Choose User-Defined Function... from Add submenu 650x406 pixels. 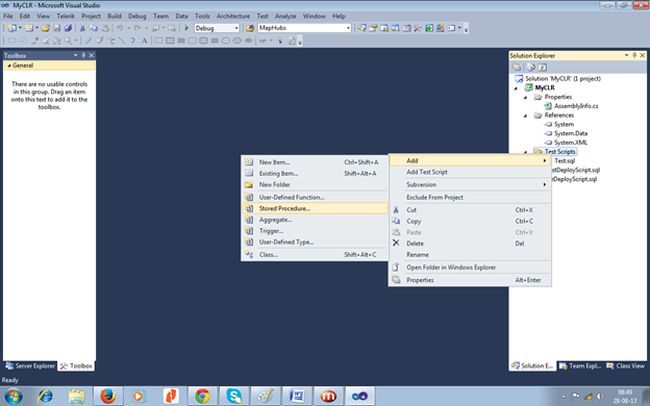tap(315, 197)
